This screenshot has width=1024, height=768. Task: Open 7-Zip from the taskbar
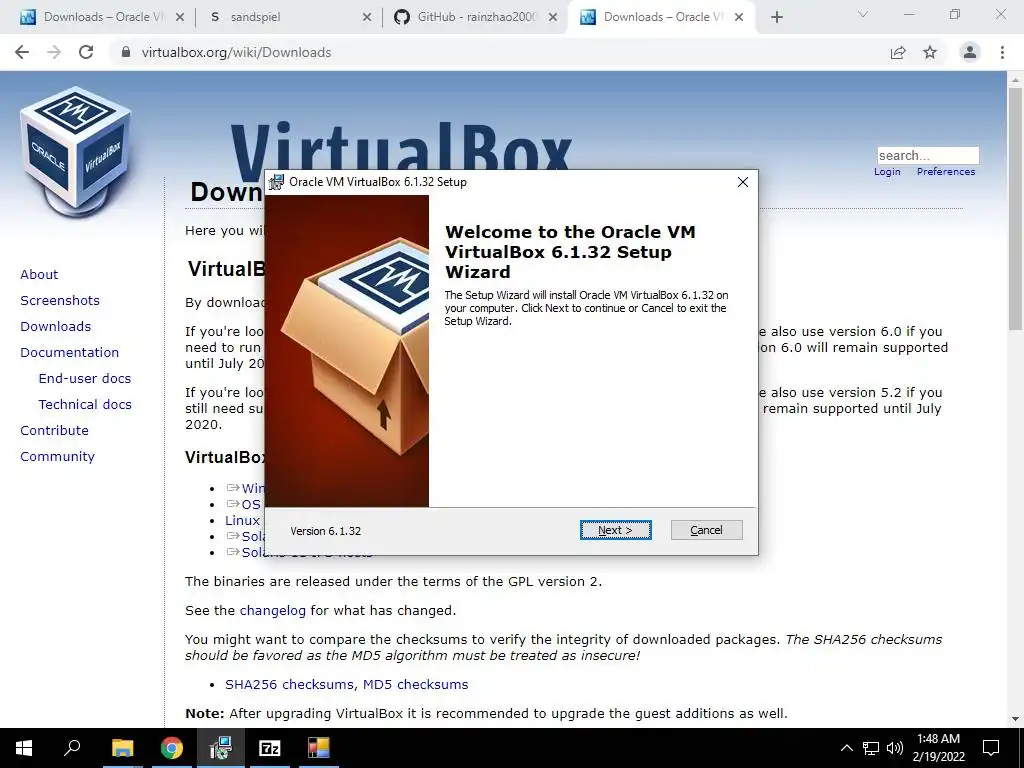tap(270, 748)
